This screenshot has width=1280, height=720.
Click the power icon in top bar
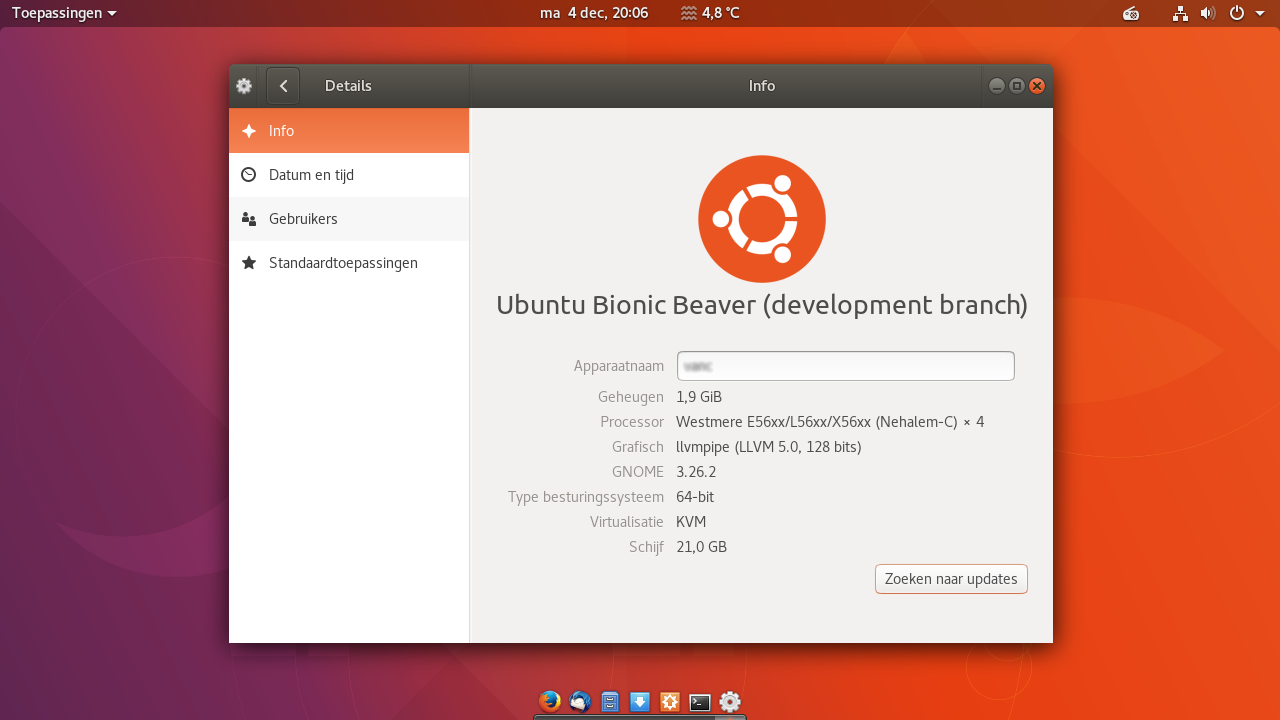click(x=1237, y=13)
